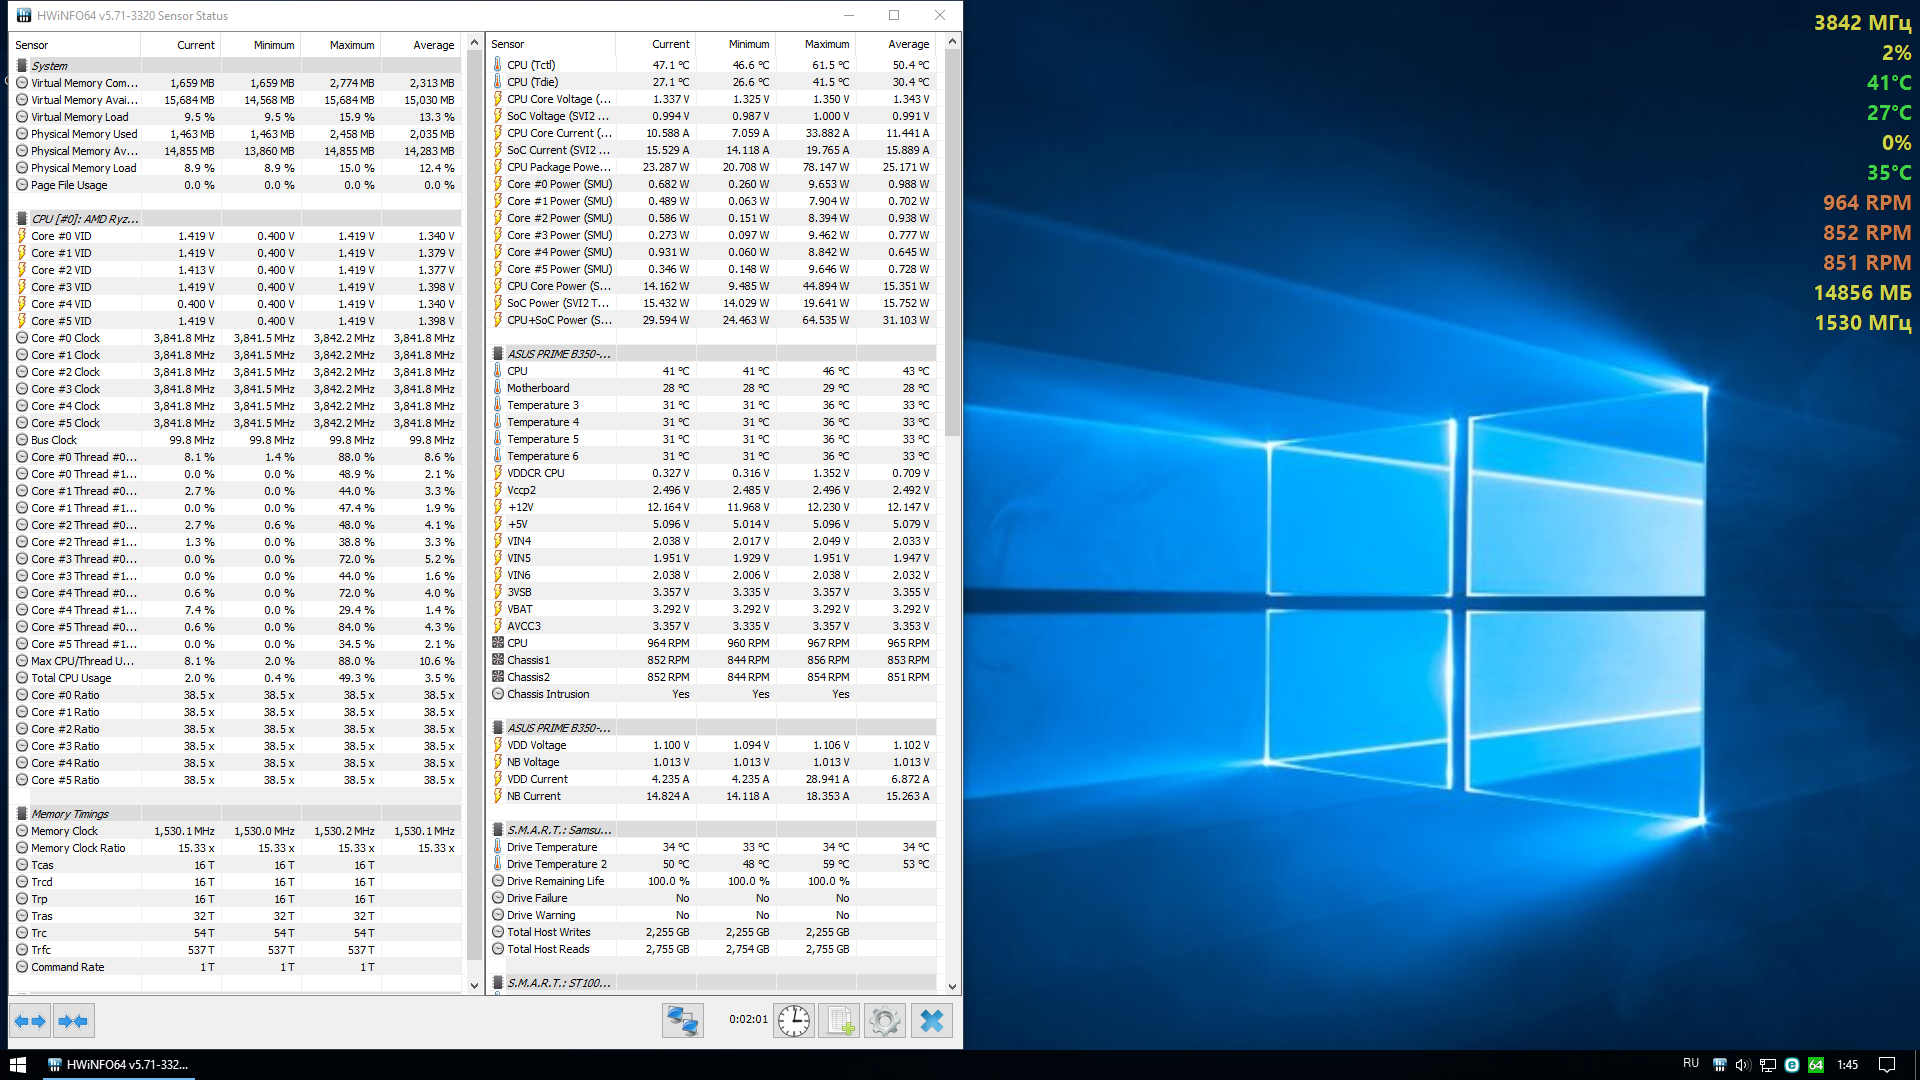Image resolution: width=1920 pixels, height=1080 pixels.
Task: Click the Maximum column header in left panel
Action: tap(352, 45)
